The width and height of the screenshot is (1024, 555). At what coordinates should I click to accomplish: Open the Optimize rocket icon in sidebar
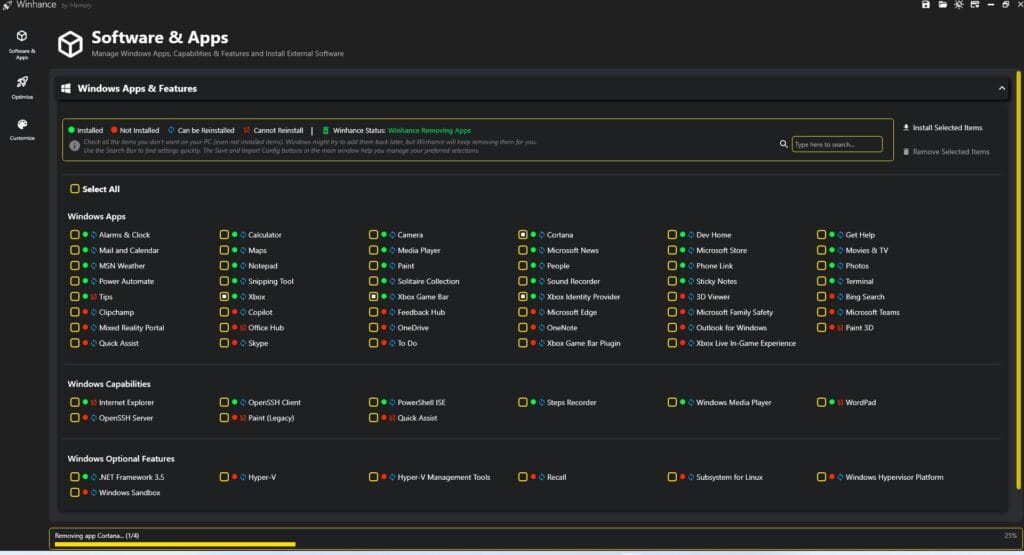click(22, 82)
